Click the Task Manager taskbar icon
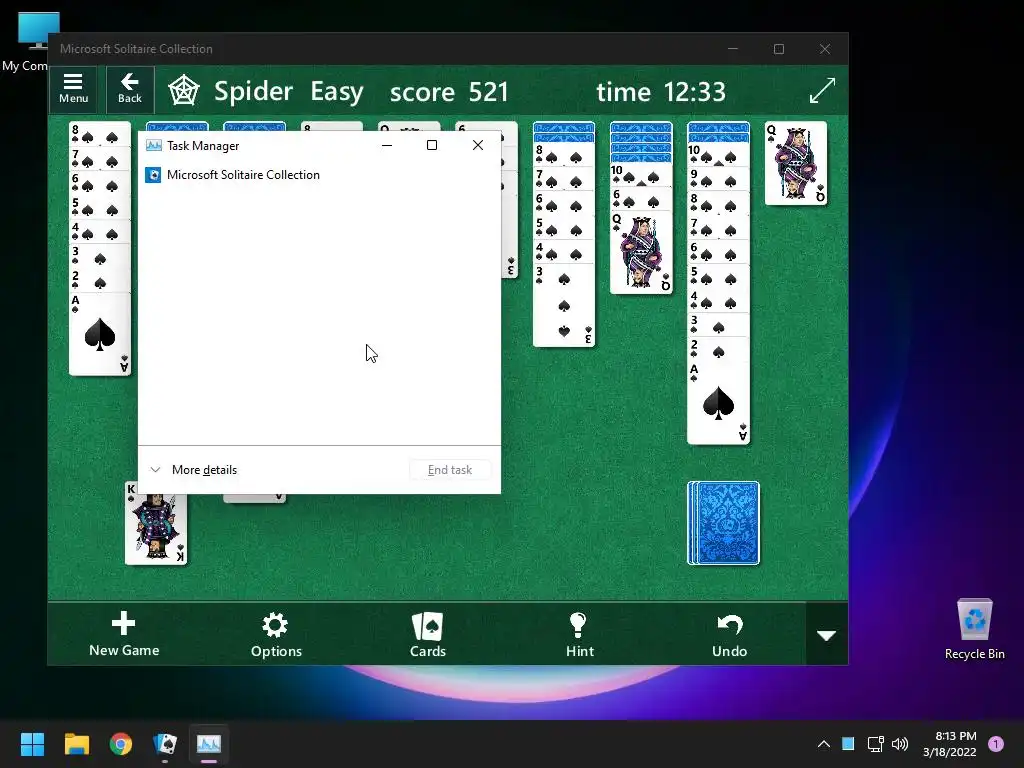 209,744
